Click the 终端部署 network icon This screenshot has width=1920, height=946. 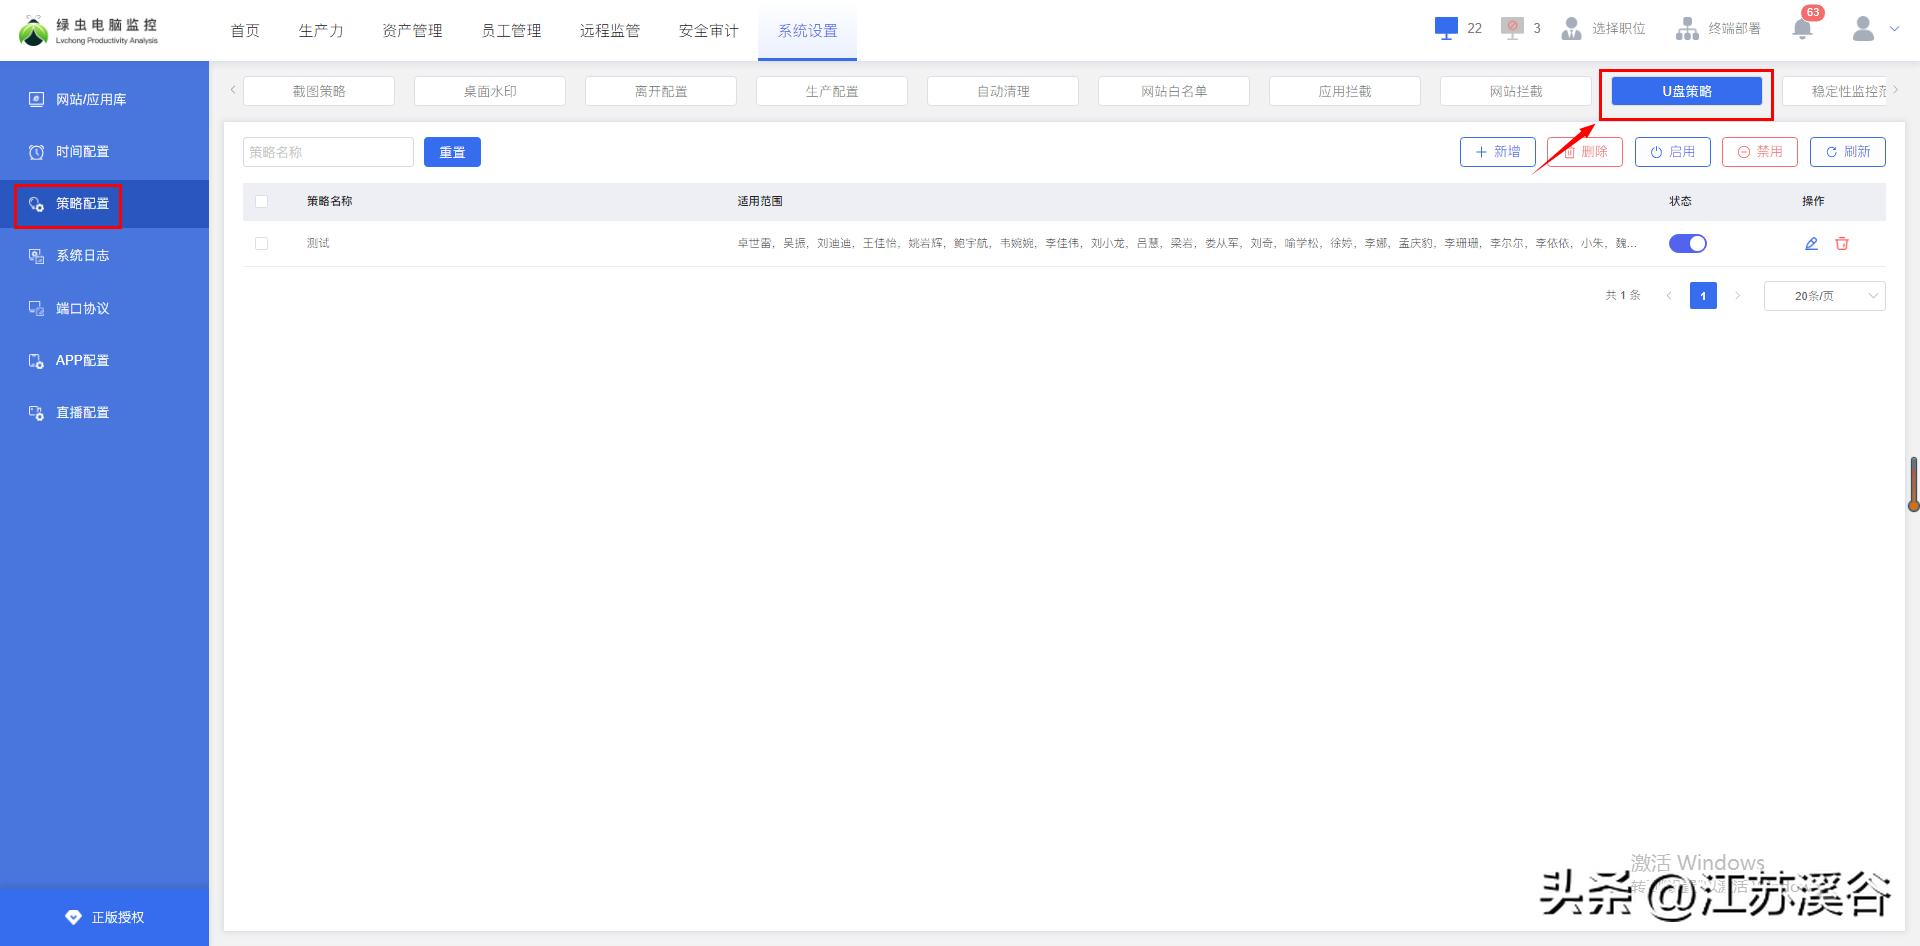pyautogui.click(x=1687, y=29)
